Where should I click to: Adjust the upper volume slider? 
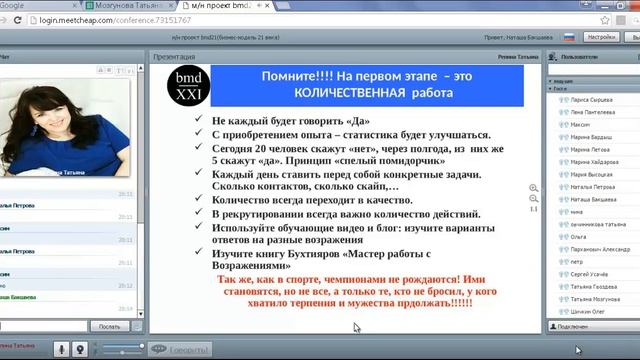tap(122, 346)
